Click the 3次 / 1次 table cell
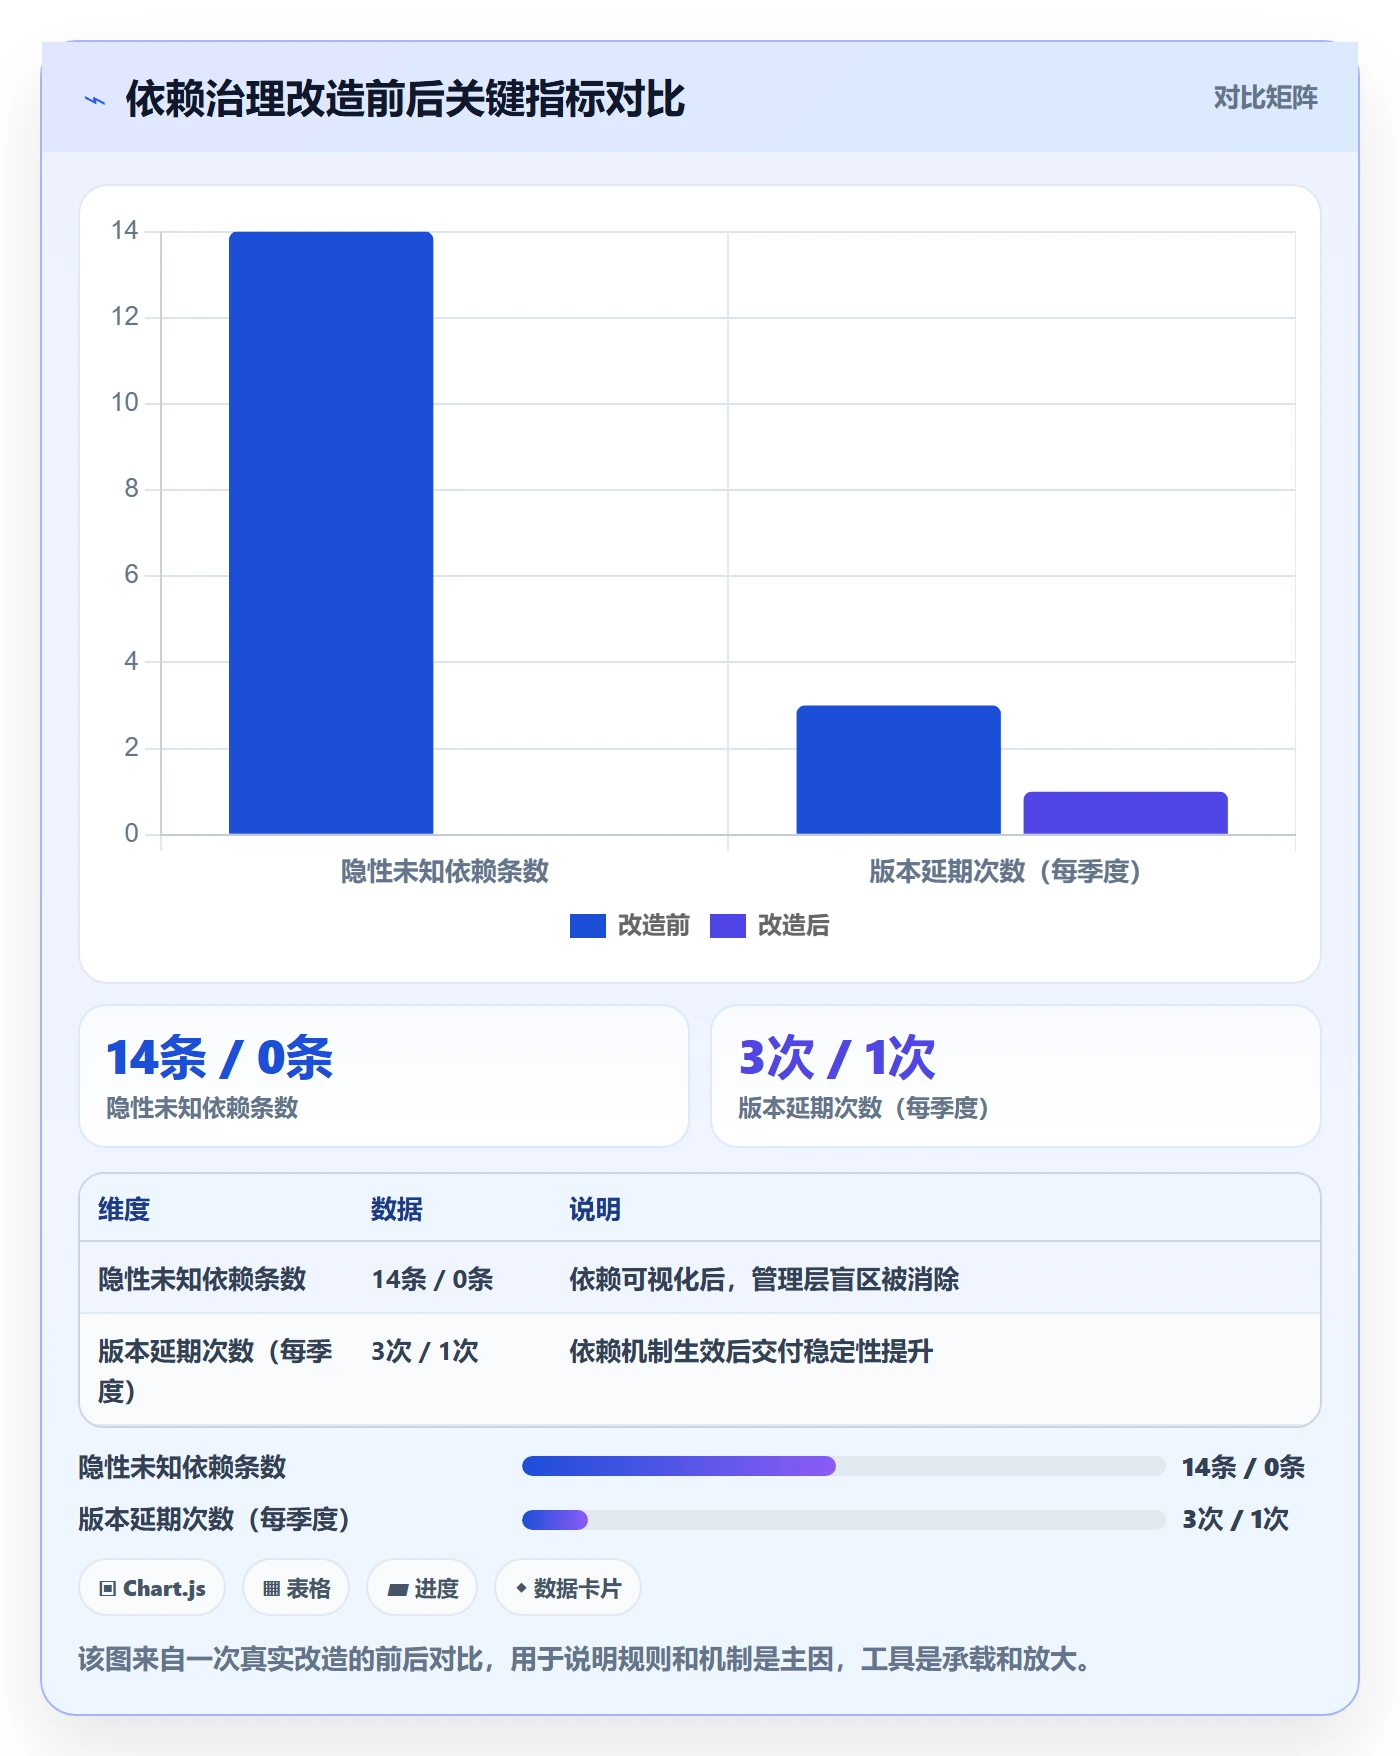1400x1756 pixels. [x=425, y=1352]
